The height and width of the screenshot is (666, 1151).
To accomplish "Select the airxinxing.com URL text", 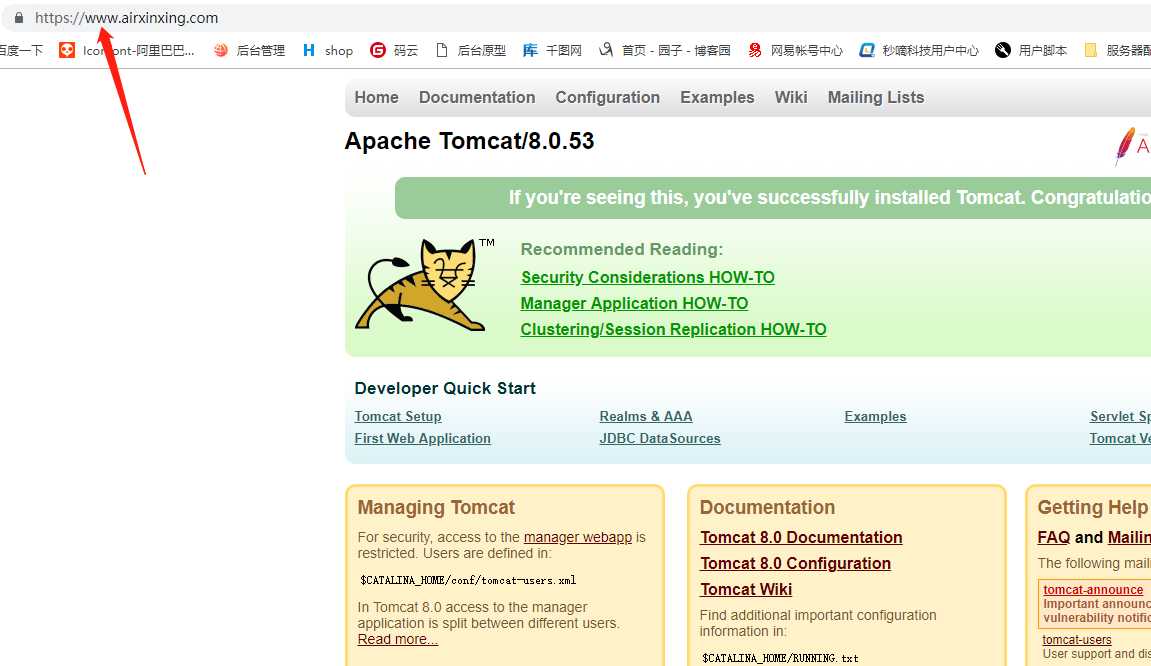I will click(126, 18).
